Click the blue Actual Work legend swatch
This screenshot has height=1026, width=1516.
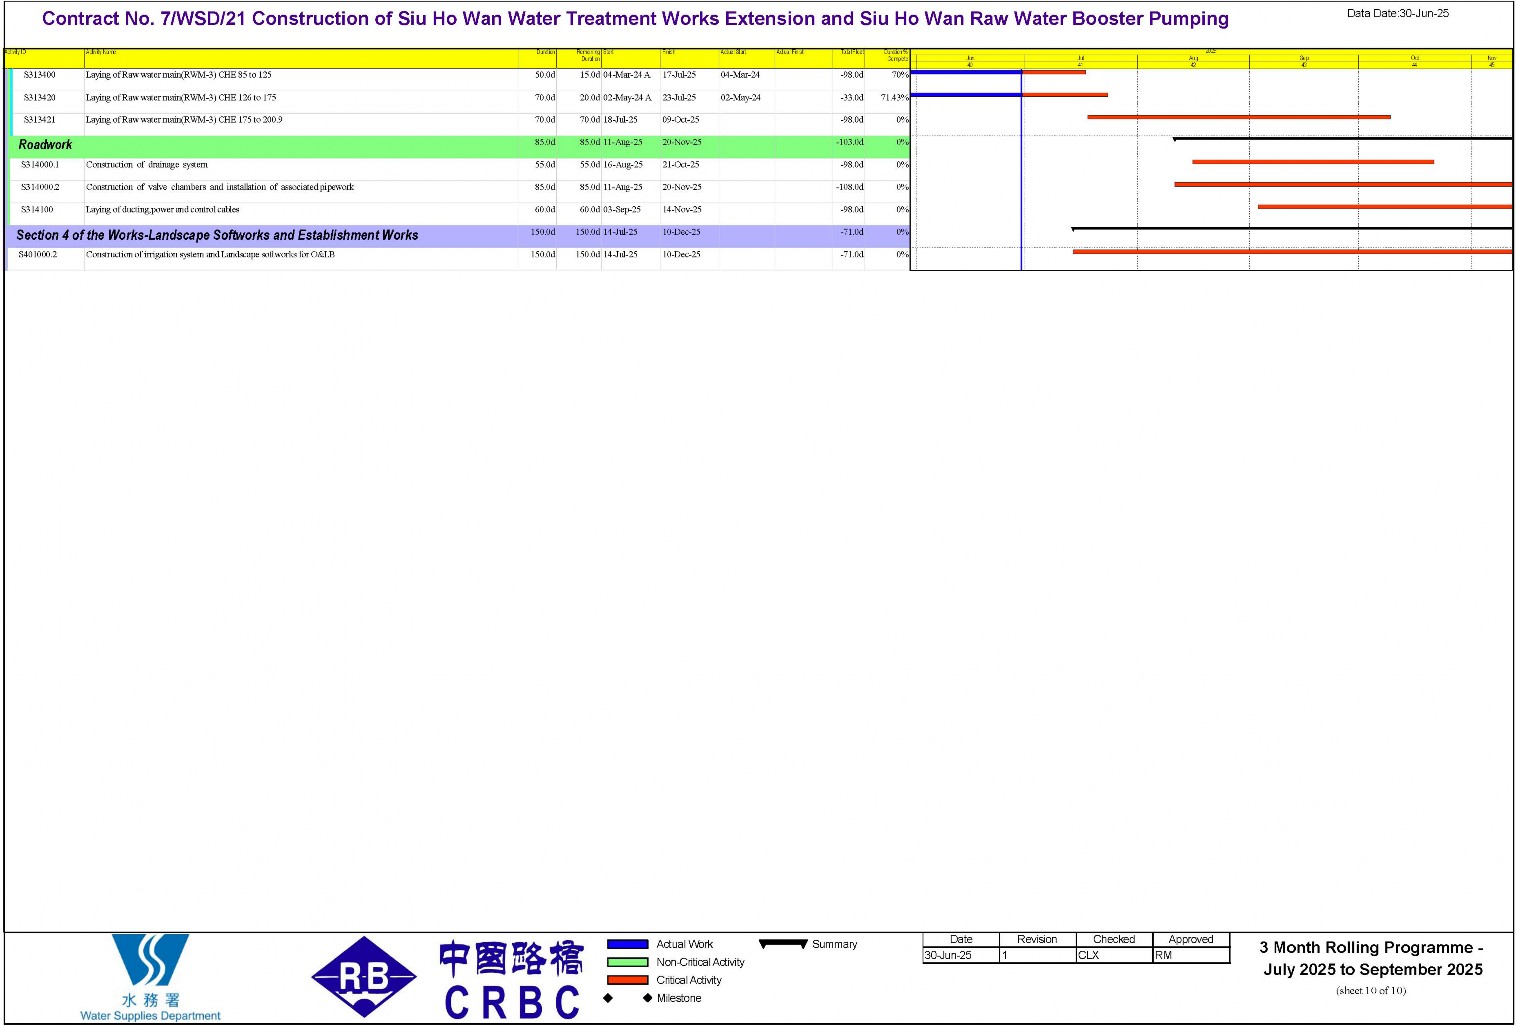point(627,944)
